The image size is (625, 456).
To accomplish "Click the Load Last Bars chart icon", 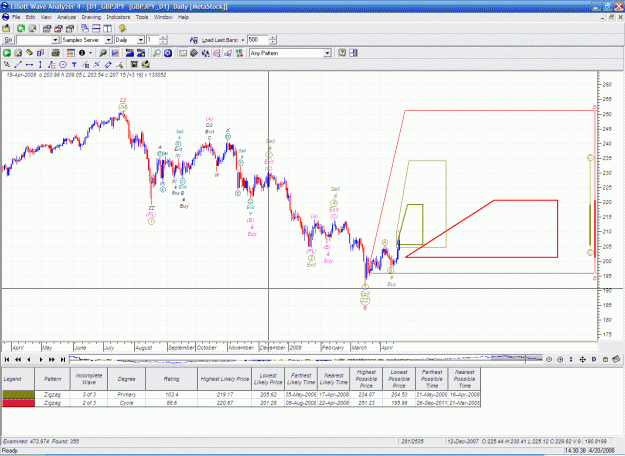I will [194, 40].
